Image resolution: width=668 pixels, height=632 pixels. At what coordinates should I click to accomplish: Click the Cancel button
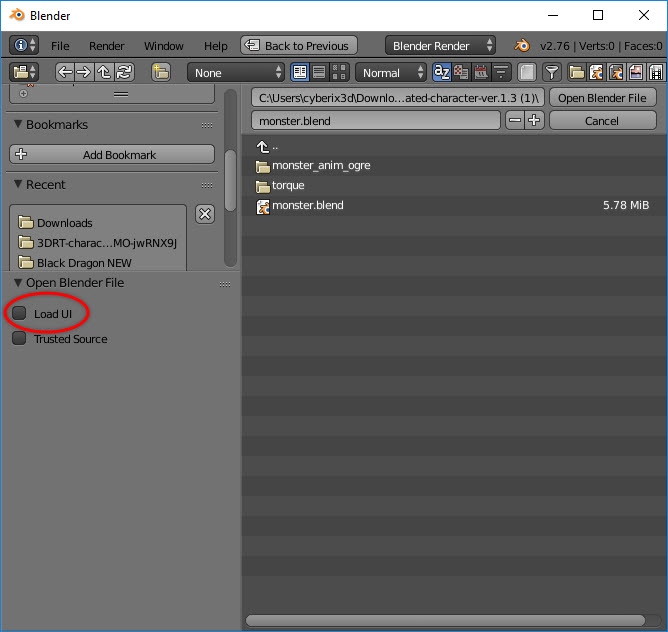point(602,121)
